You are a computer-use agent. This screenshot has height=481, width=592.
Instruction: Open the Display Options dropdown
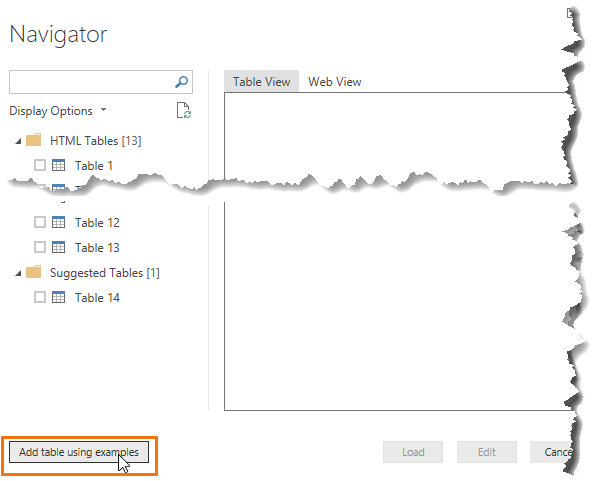58,111
